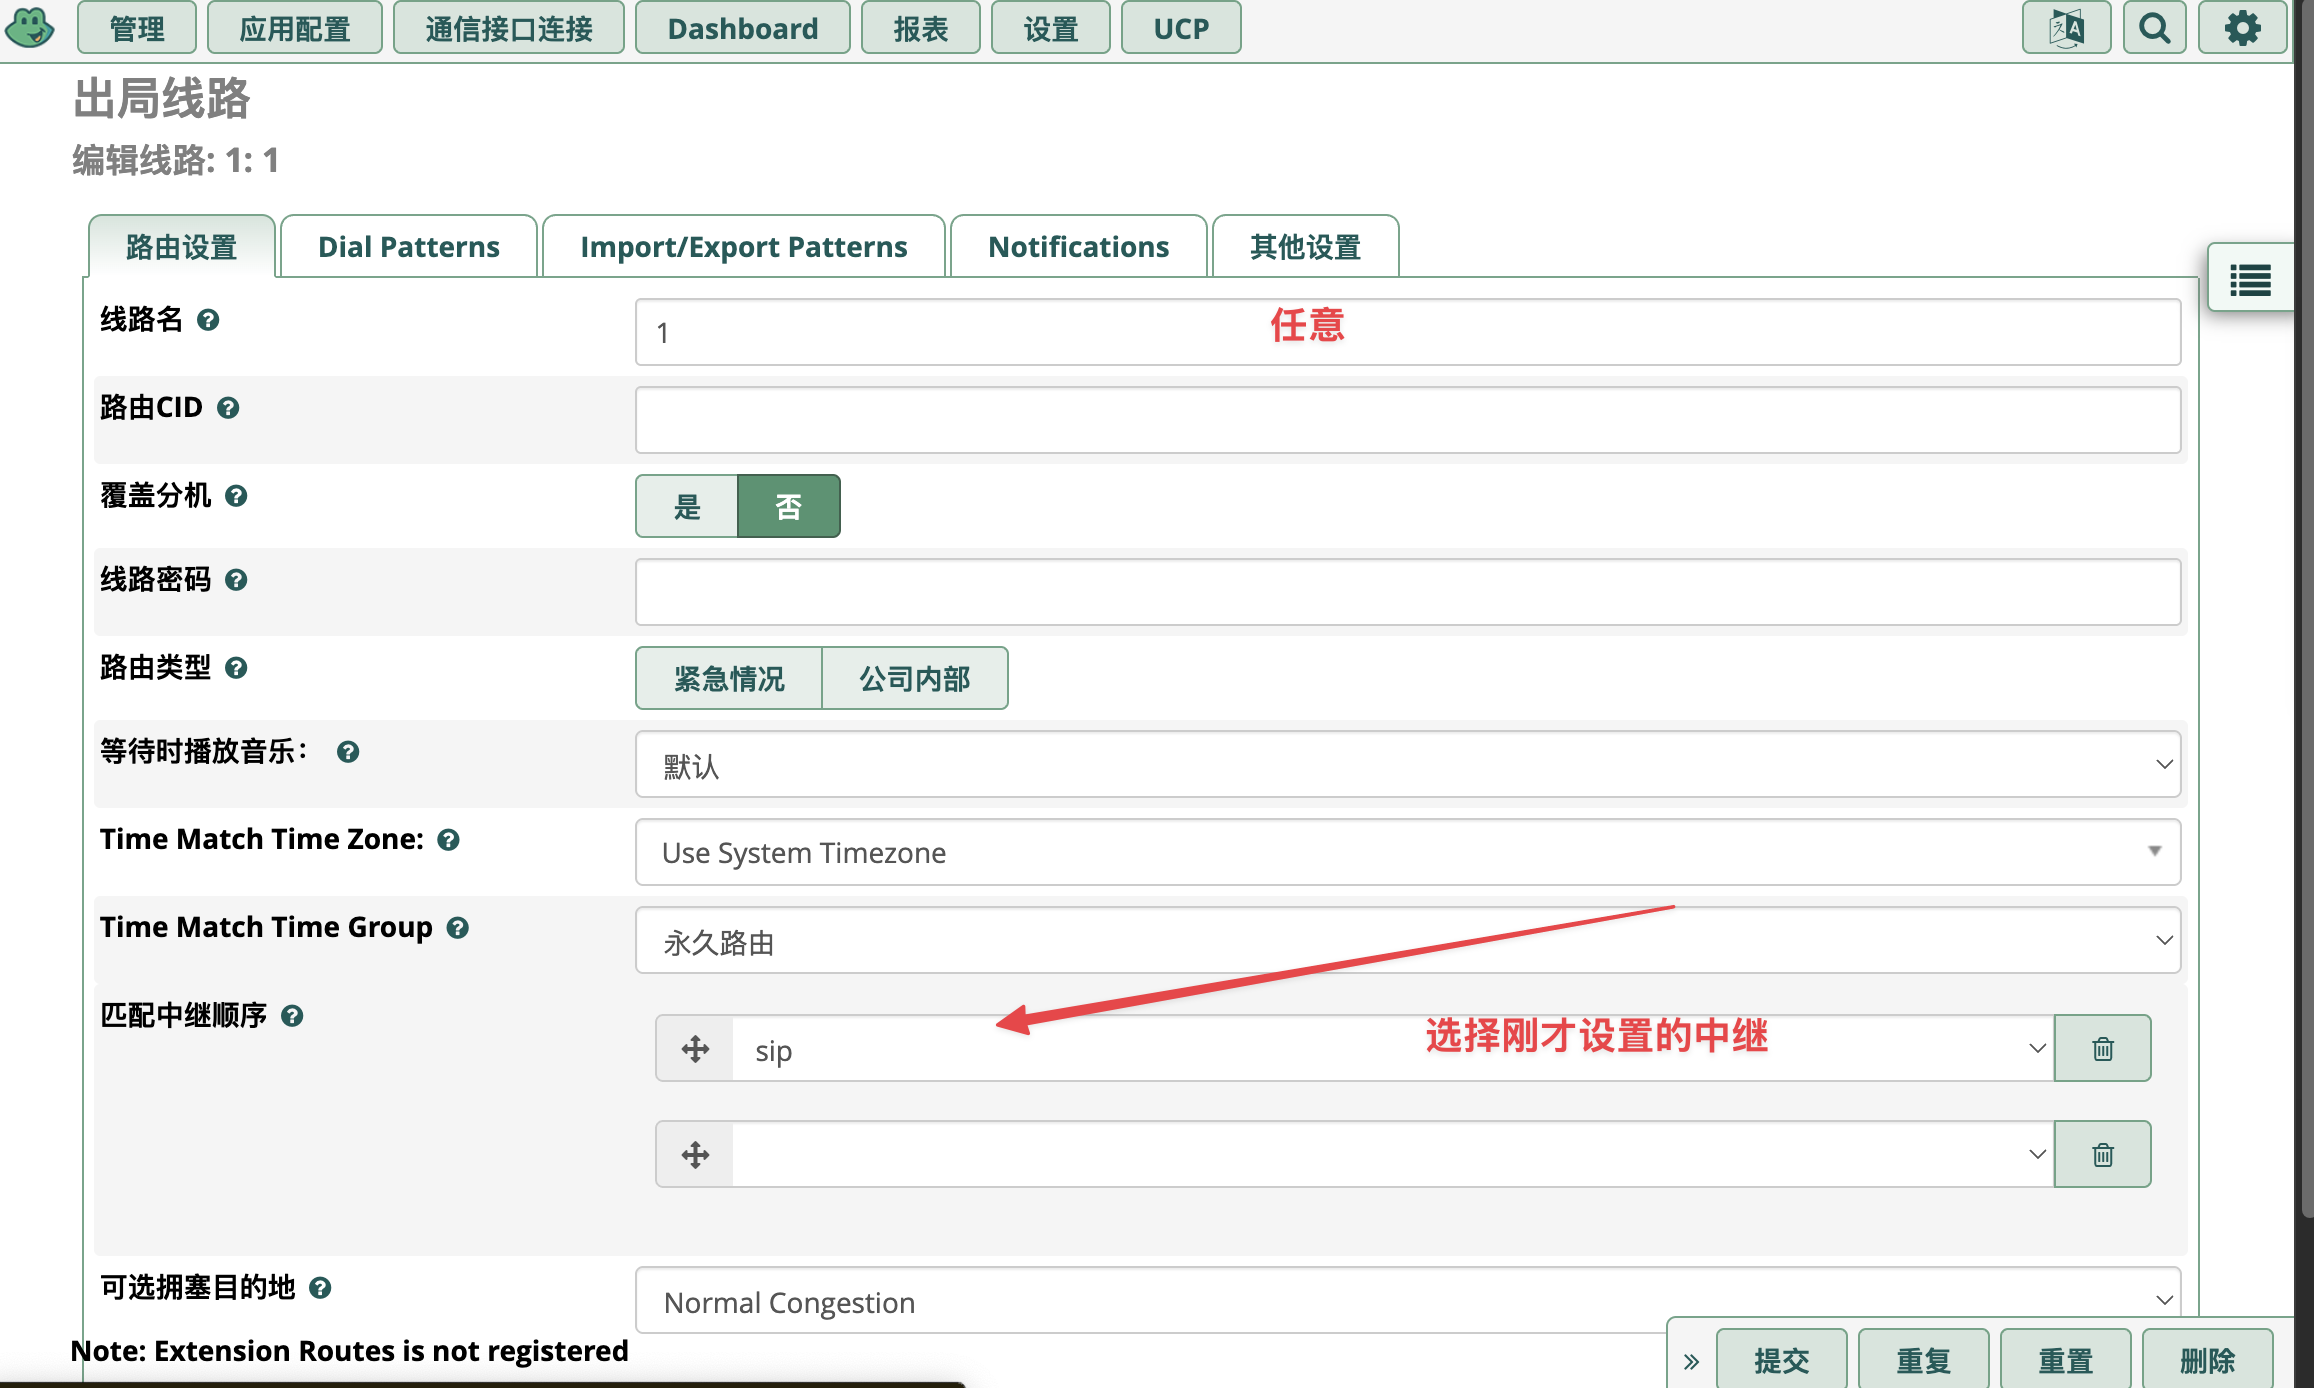
Task: Open the 等待时播放音乐 dropdown showing 默认
Action: tap(1408, 765)
